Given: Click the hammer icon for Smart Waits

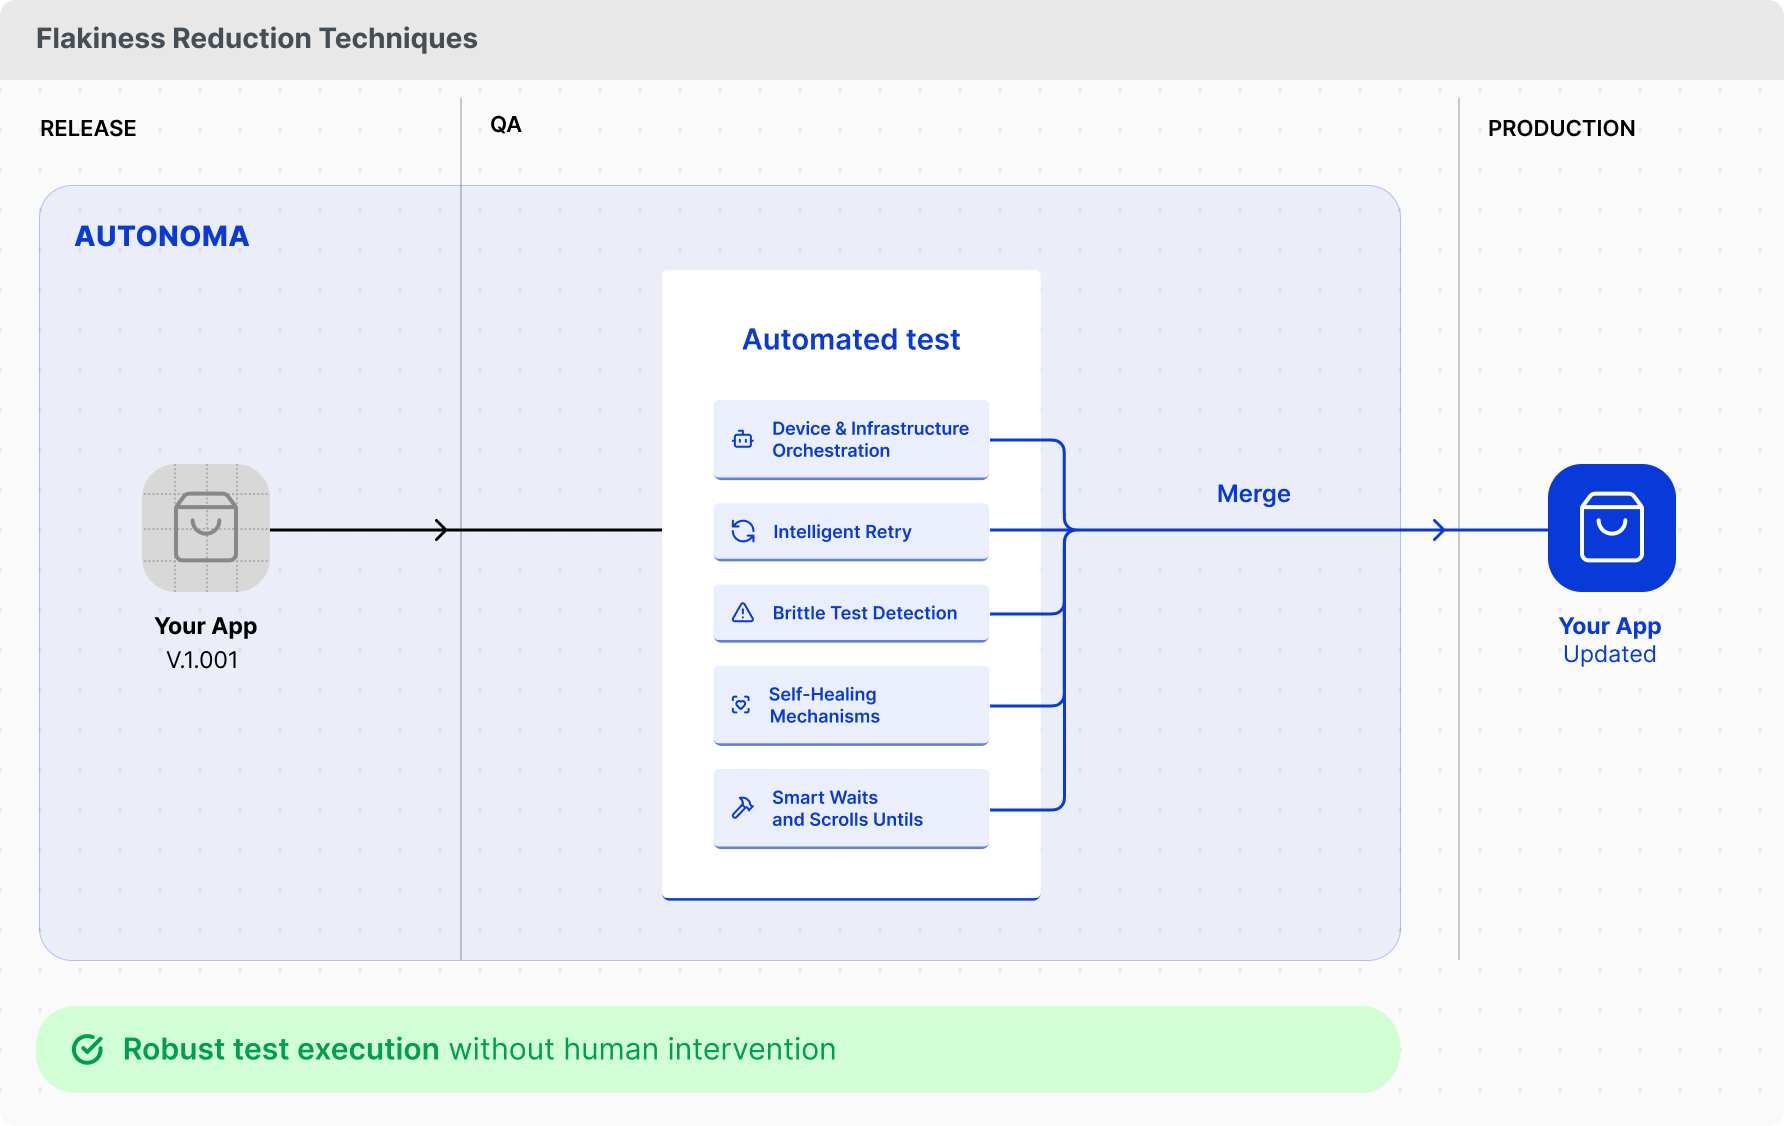Looking at the screenshot, I should coord(743,808).
